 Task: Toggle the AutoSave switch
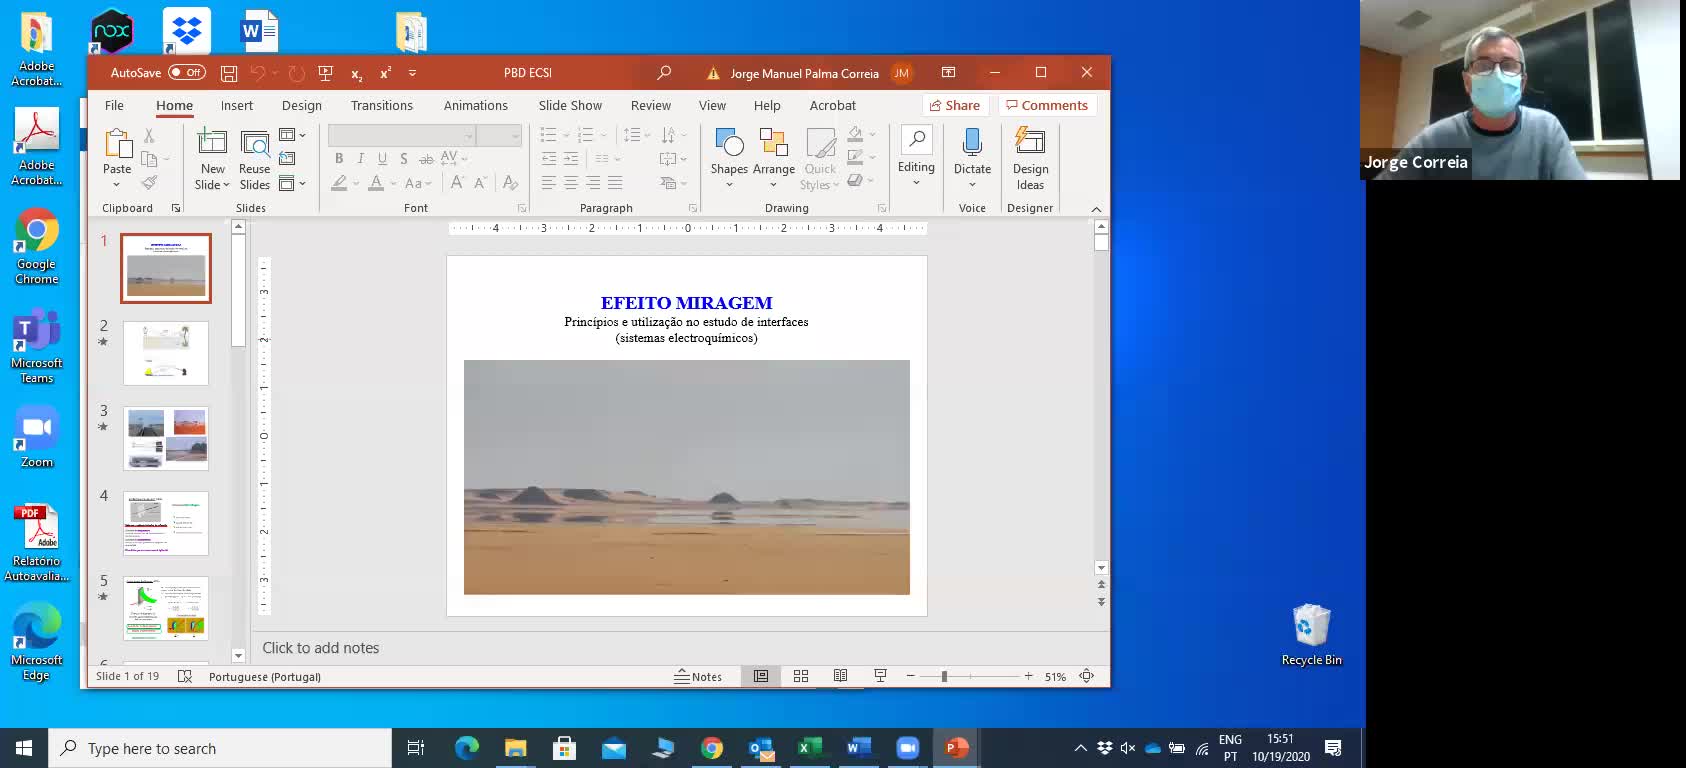tap(187, 72)
